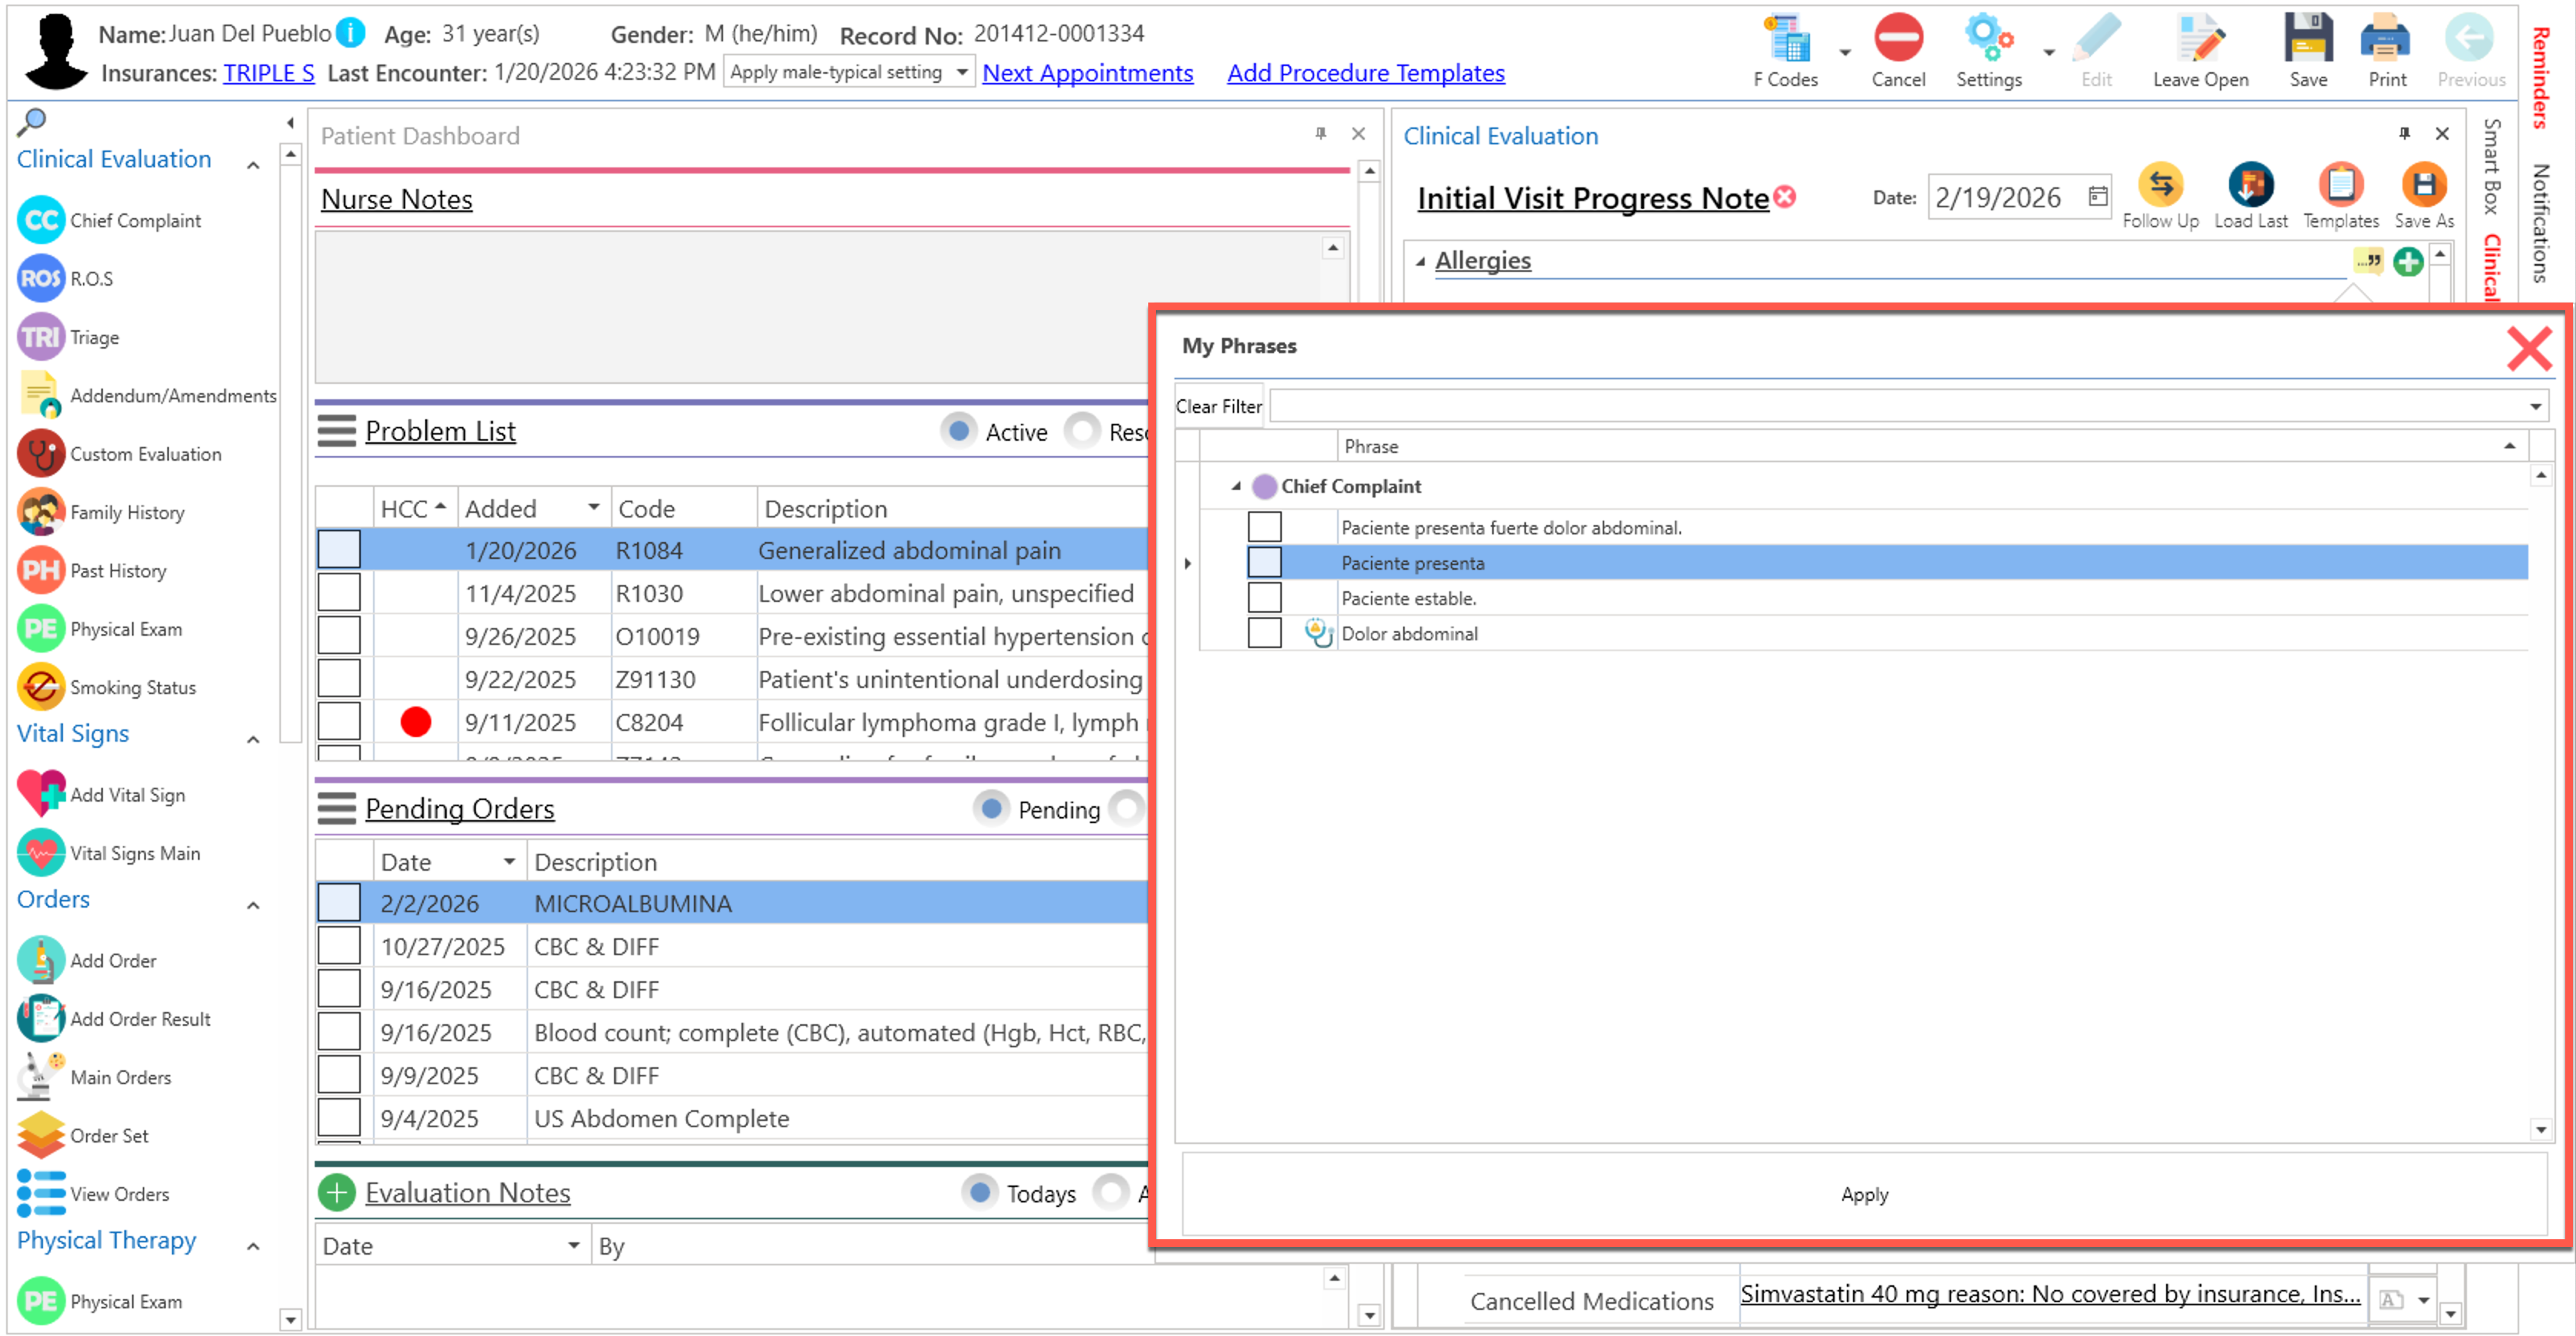2576x1336 pixels.
Task: Open the Clear Filter combo box dropdown
Action: tap(2536, 407)
